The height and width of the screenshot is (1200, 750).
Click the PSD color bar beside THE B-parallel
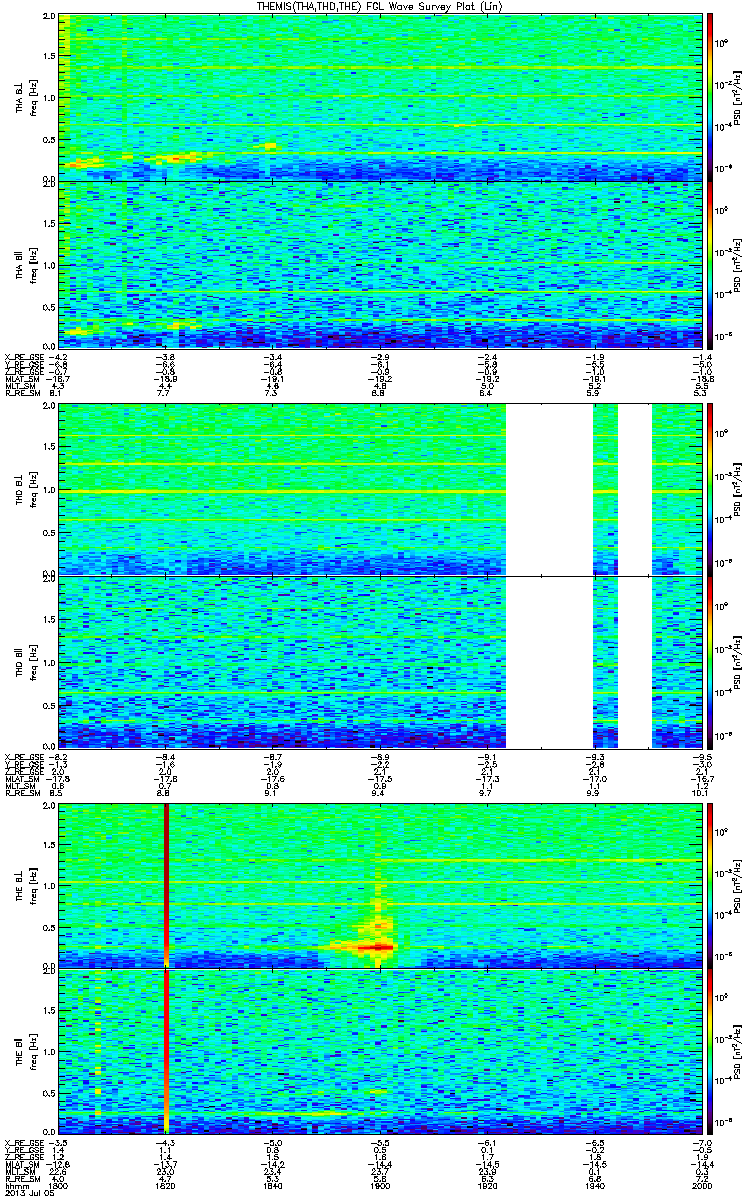click(710, 1051)
